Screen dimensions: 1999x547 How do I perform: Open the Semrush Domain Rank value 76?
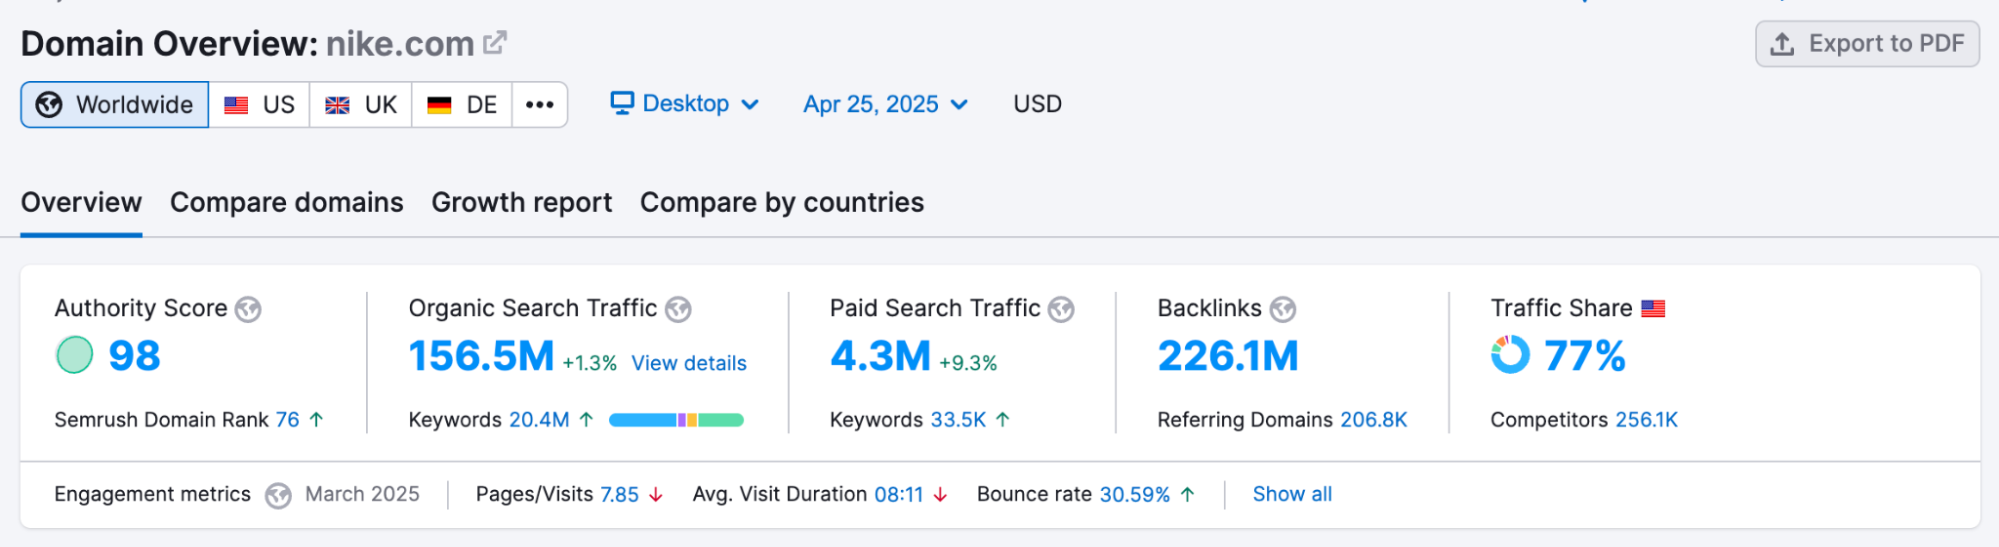tap(288, 420)
